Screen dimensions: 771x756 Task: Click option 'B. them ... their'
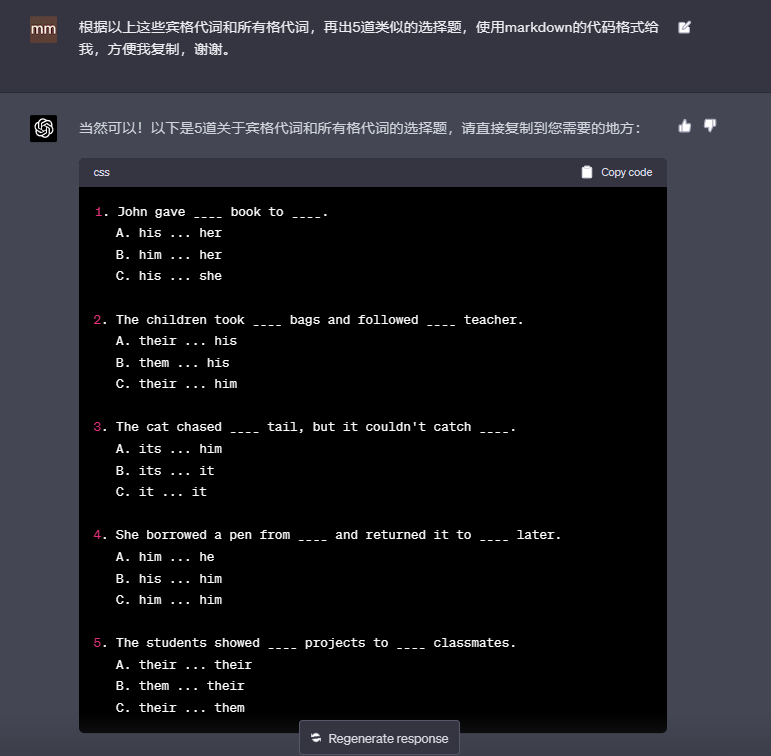[x=180, y=686]
